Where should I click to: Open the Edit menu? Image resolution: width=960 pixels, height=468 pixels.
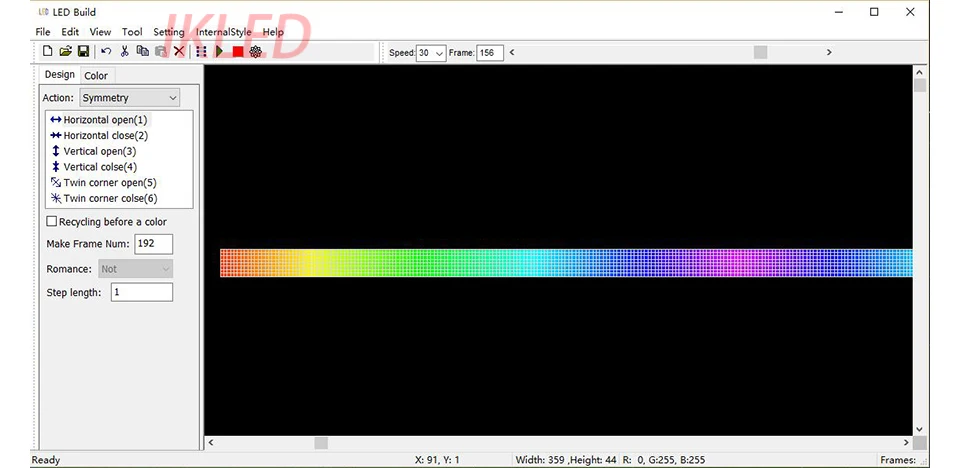70,32
